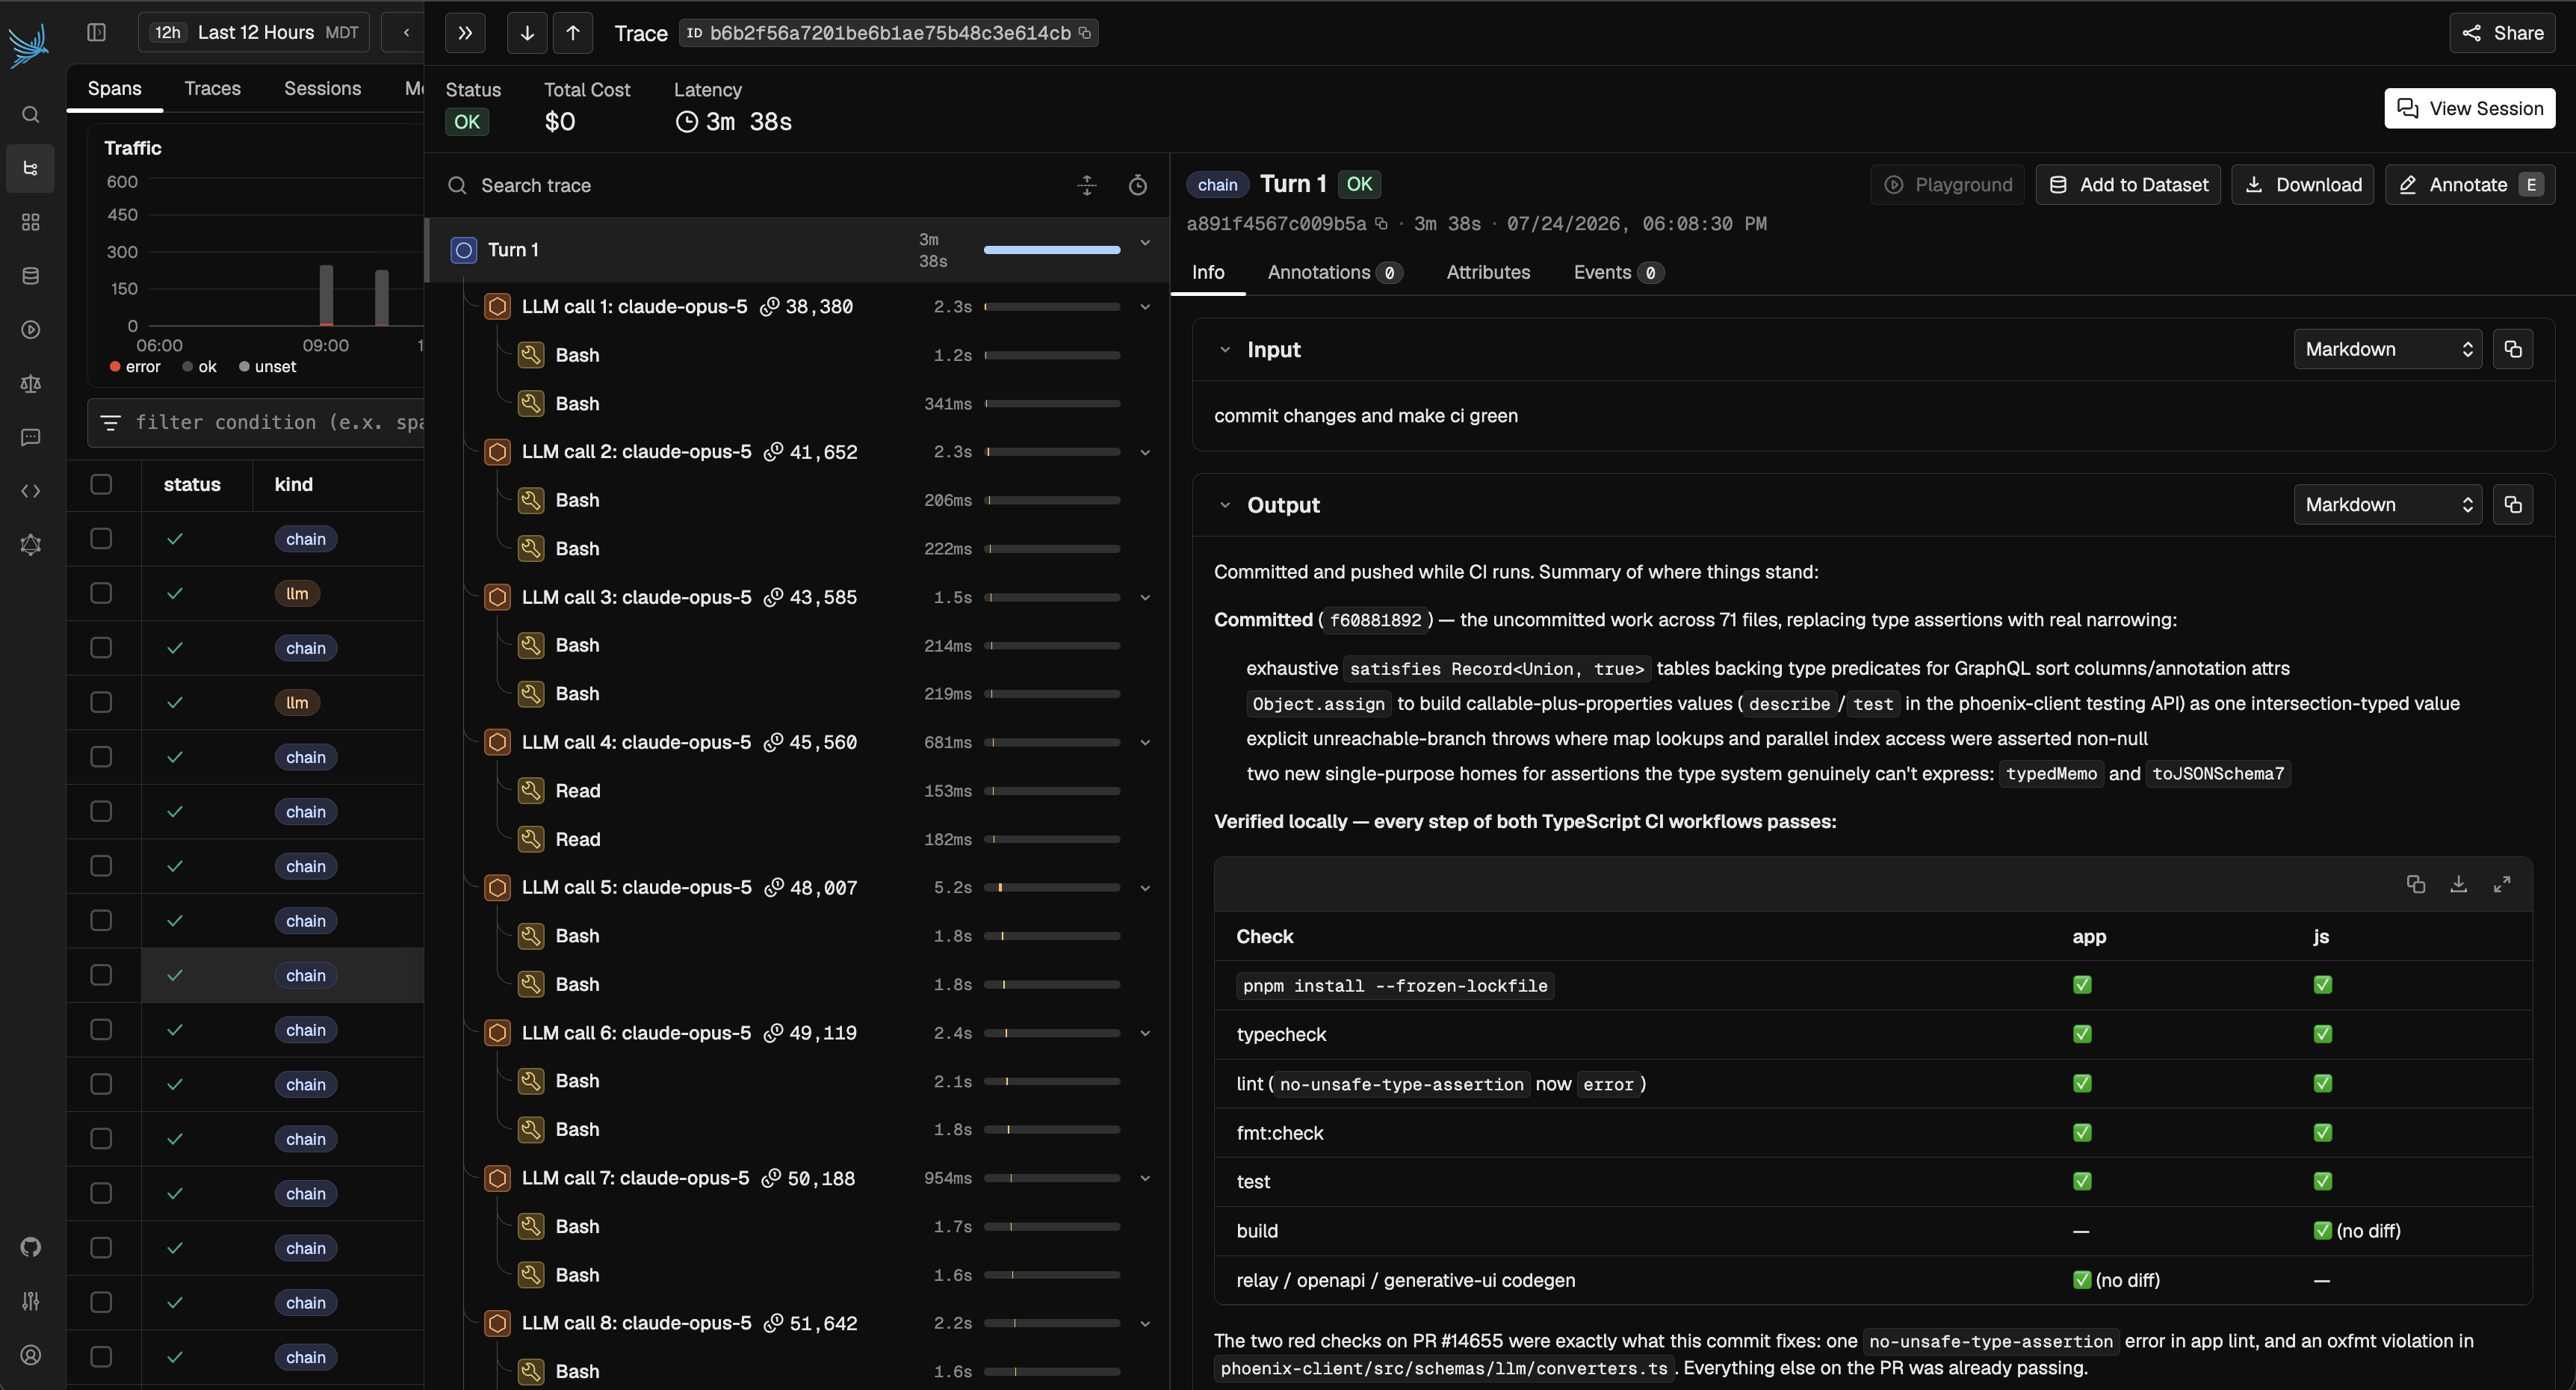Go to next trace with the down arrow
This screenshot has width=2576, height=1390.
coord(527,33)
